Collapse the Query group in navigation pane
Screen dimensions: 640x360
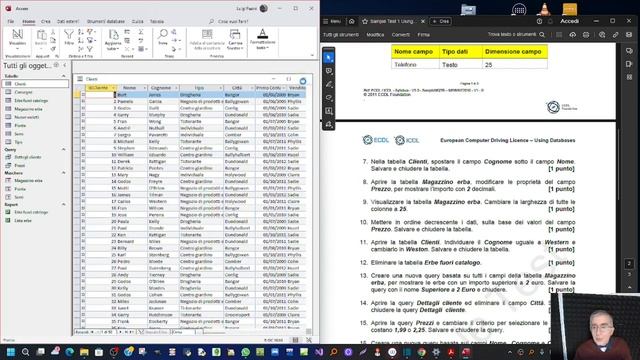[63, 150]
